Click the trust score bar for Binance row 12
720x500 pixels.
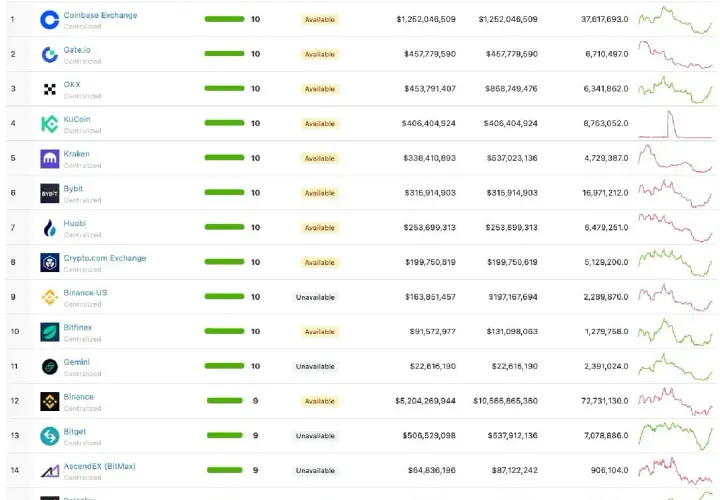[225, 401]
